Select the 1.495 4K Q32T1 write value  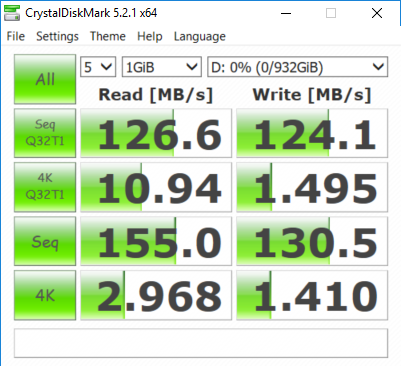click(312, 187)
